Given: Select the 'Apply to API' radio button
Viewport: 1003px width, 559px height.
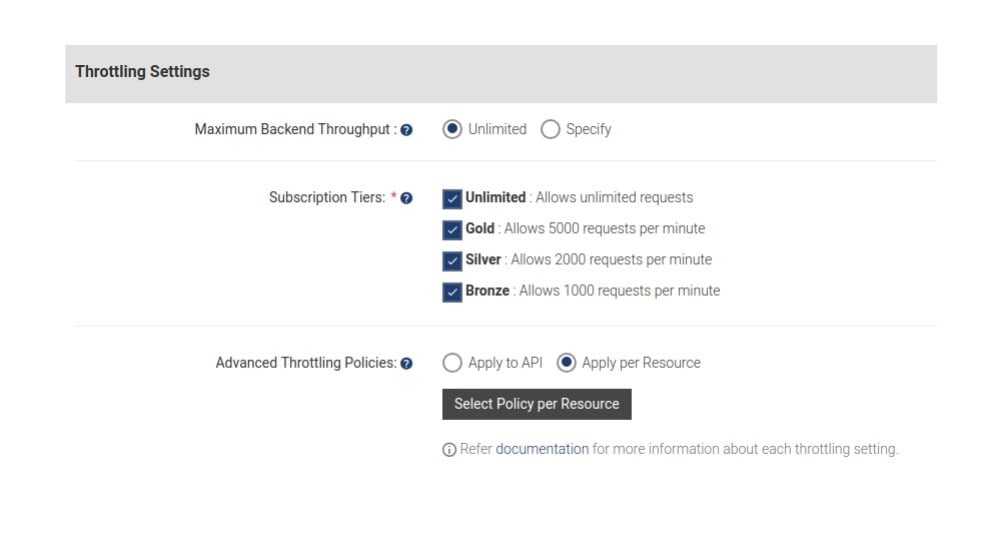Looking at the screenshot, I should (x=452, y=362).
